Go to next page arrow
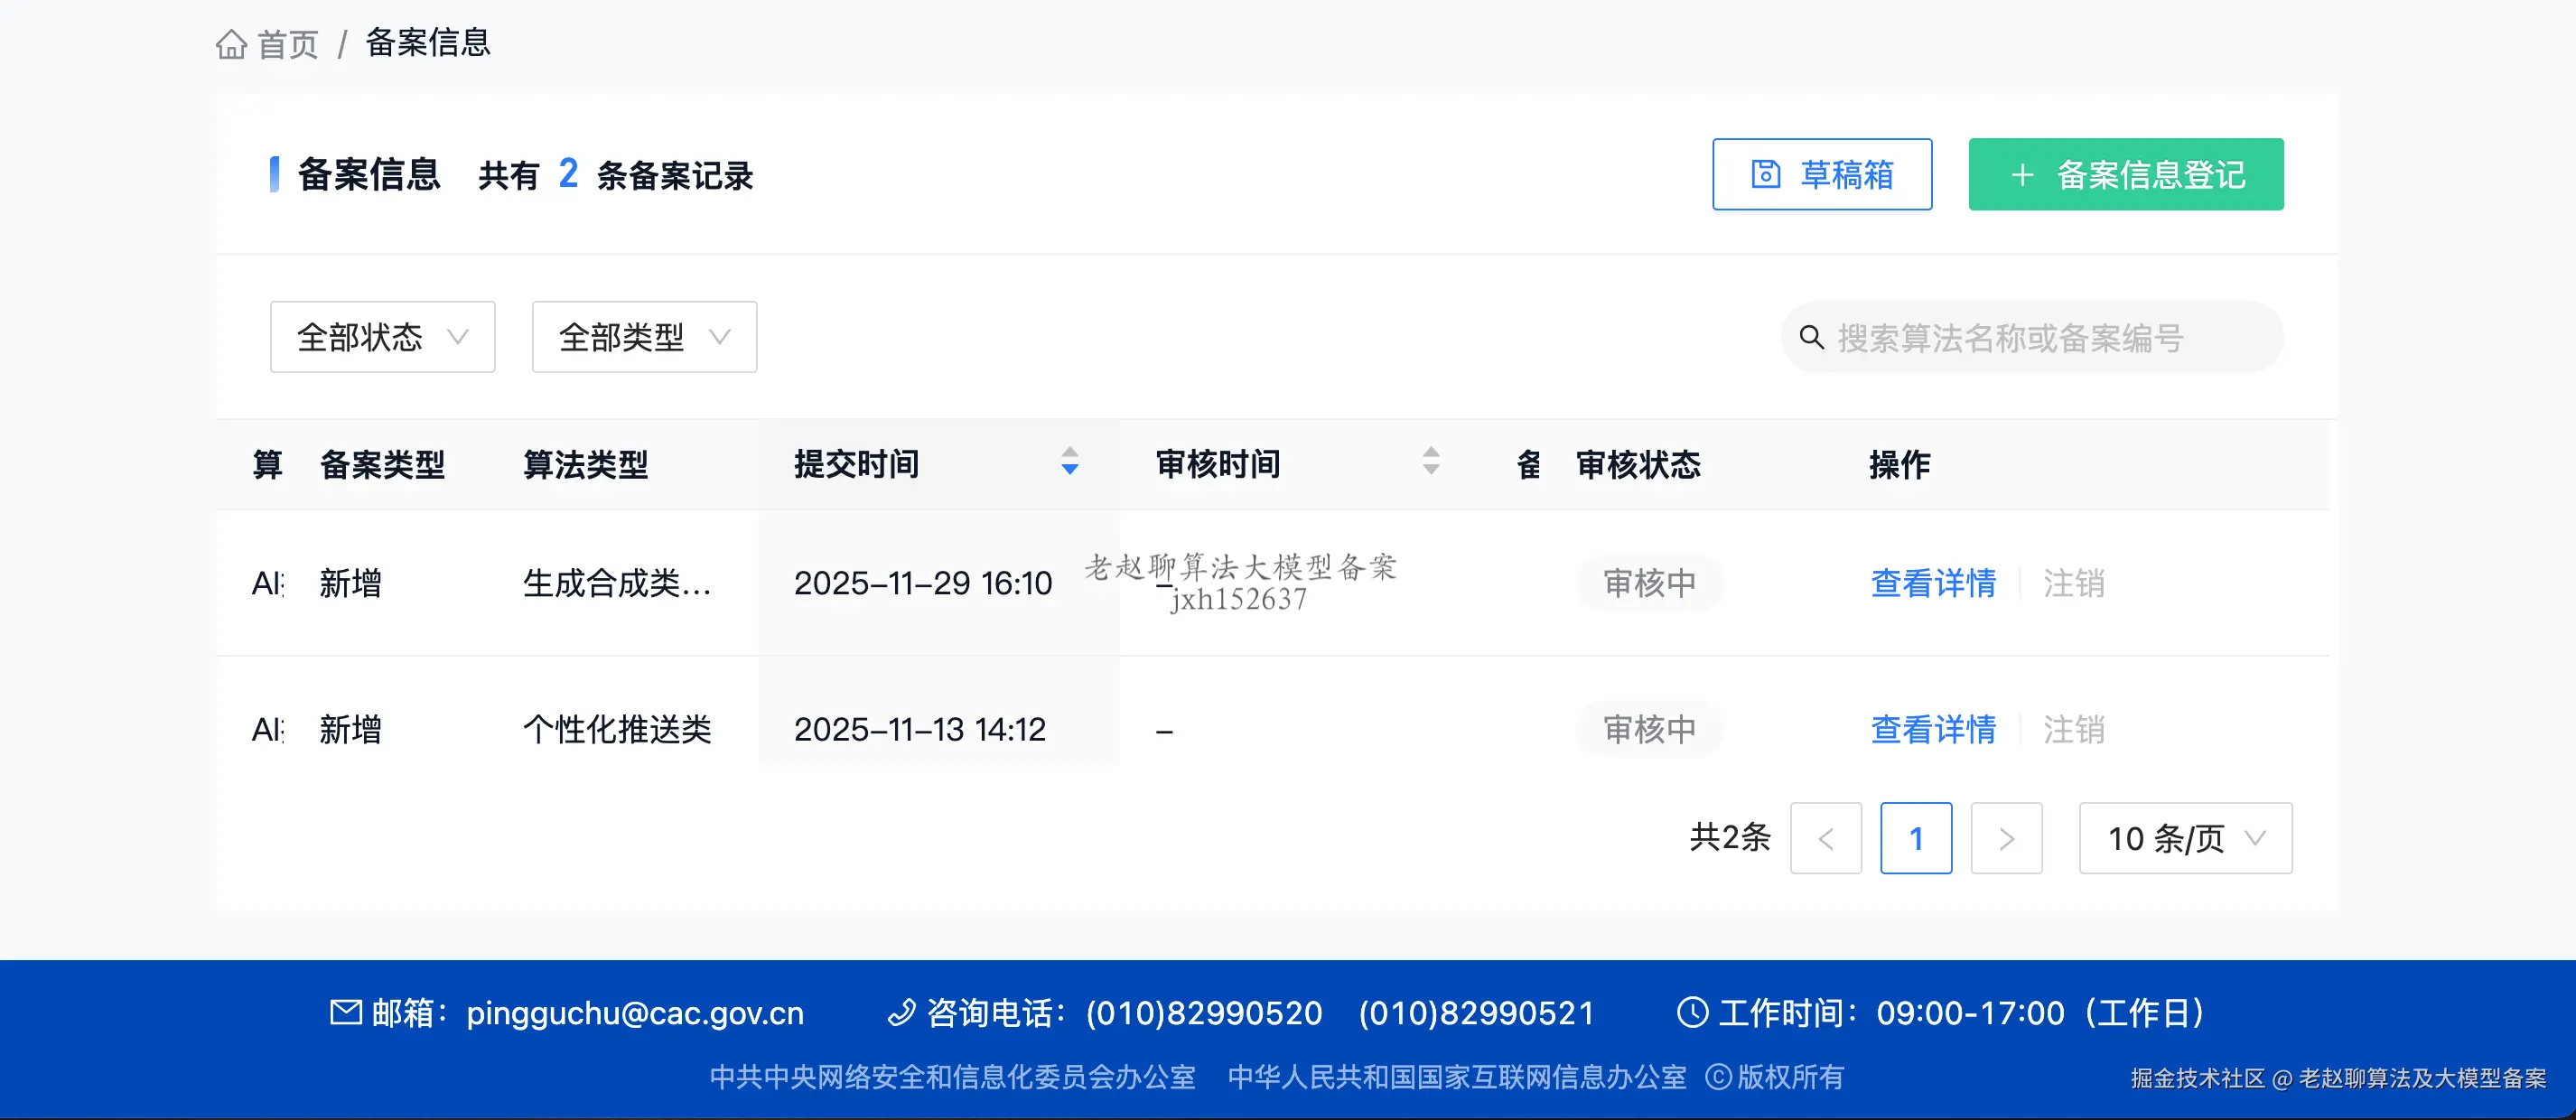This screenshot has width=2576, height=1120. (x=2006, y=838)
